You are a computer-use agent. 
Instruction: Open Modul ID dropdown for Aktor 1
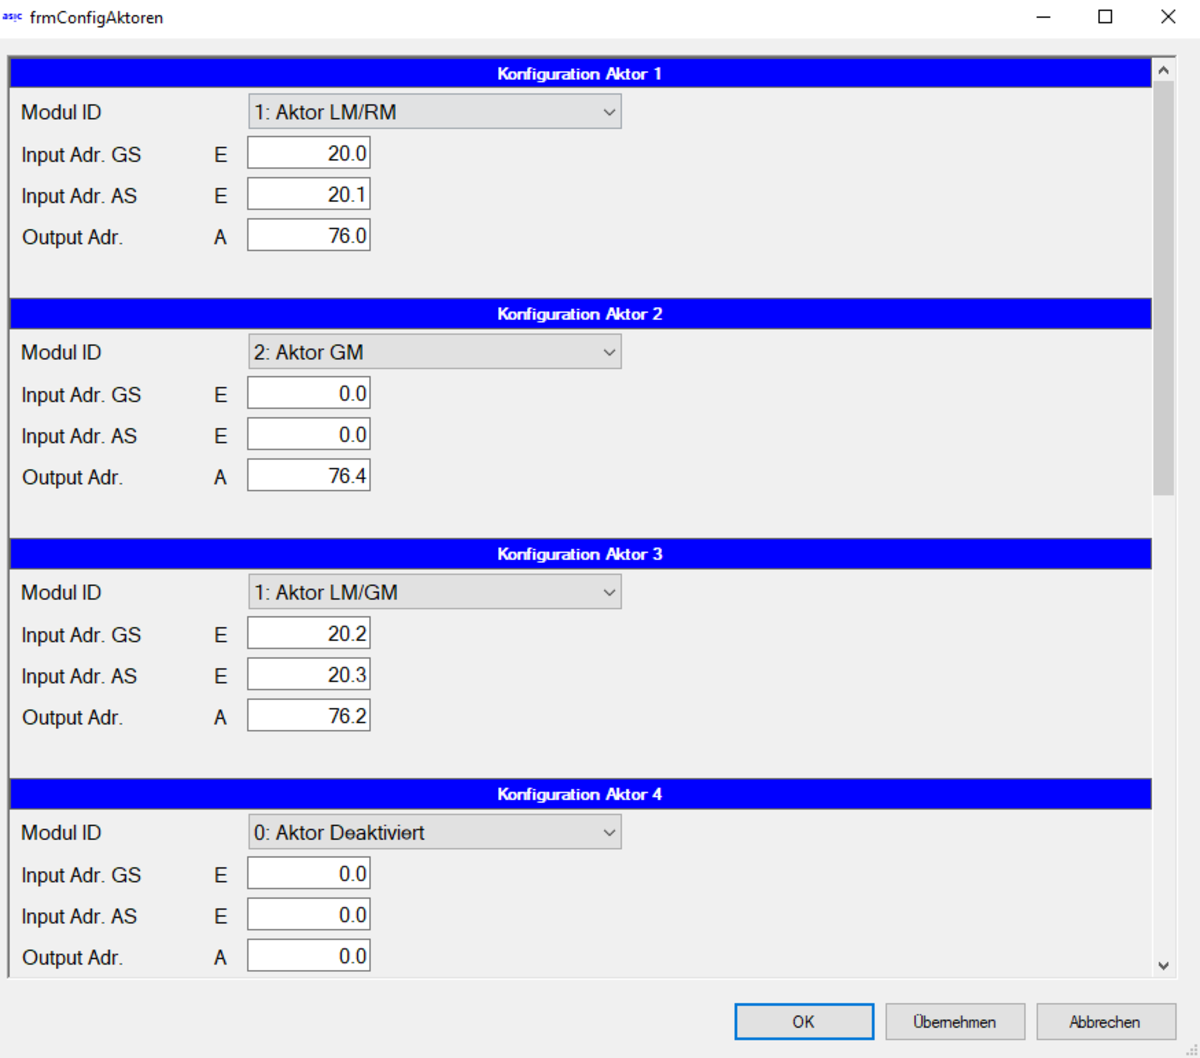(434, 112)
